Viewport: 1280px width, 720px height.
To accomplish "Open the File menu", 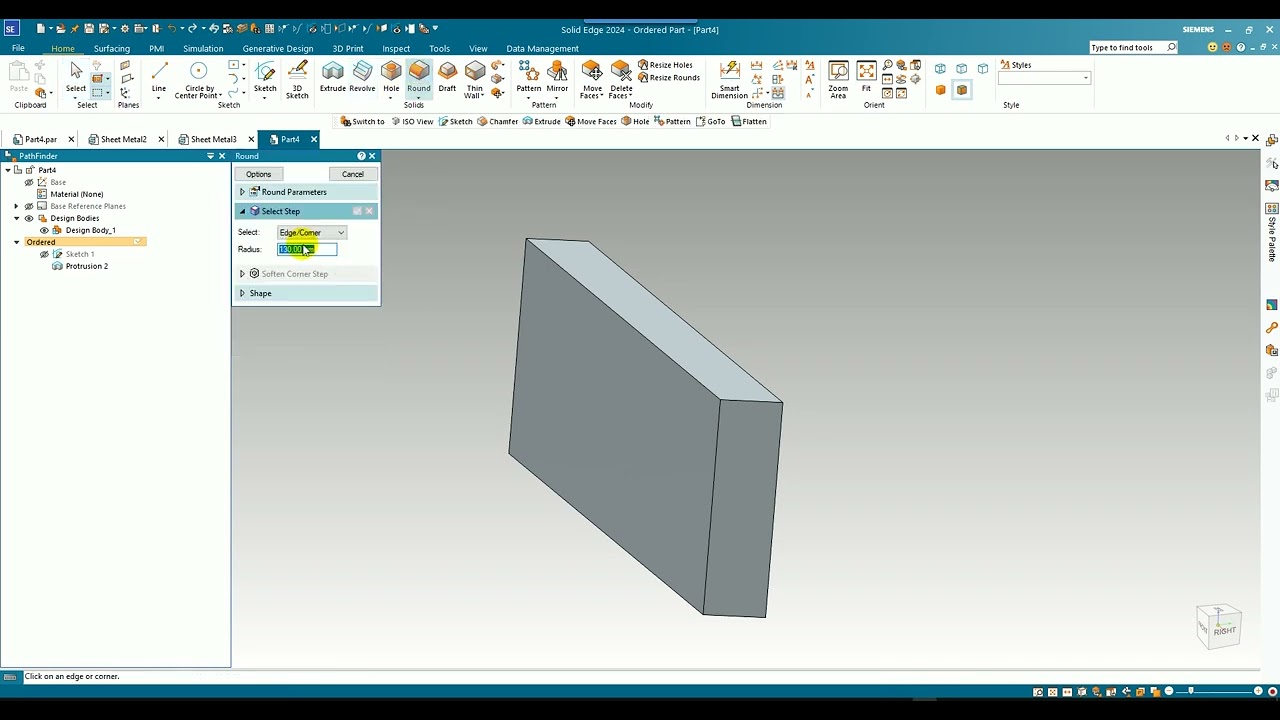I will 18,48.
